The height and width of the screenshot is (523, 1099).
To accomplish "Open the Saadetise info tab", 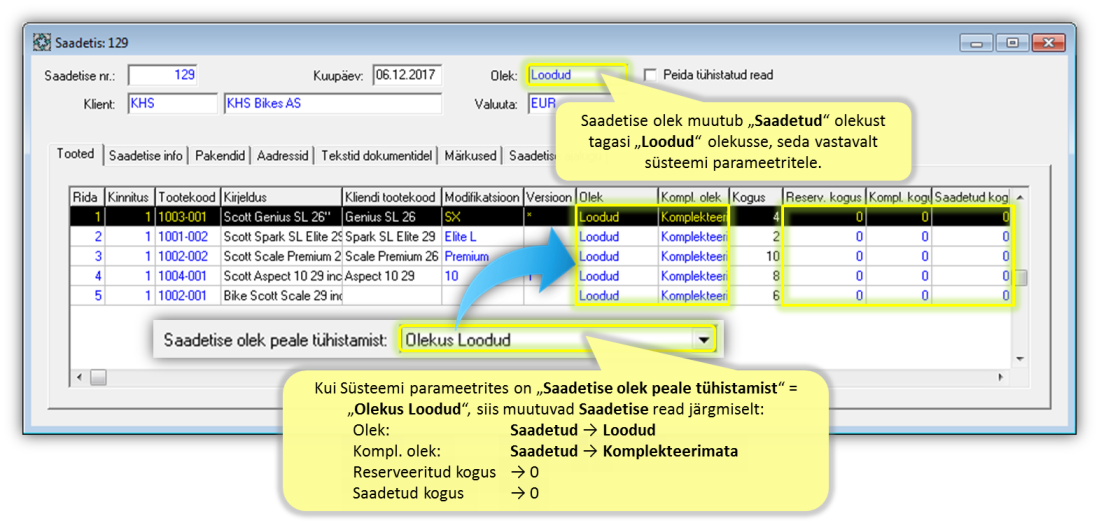I will pos(146,155).
